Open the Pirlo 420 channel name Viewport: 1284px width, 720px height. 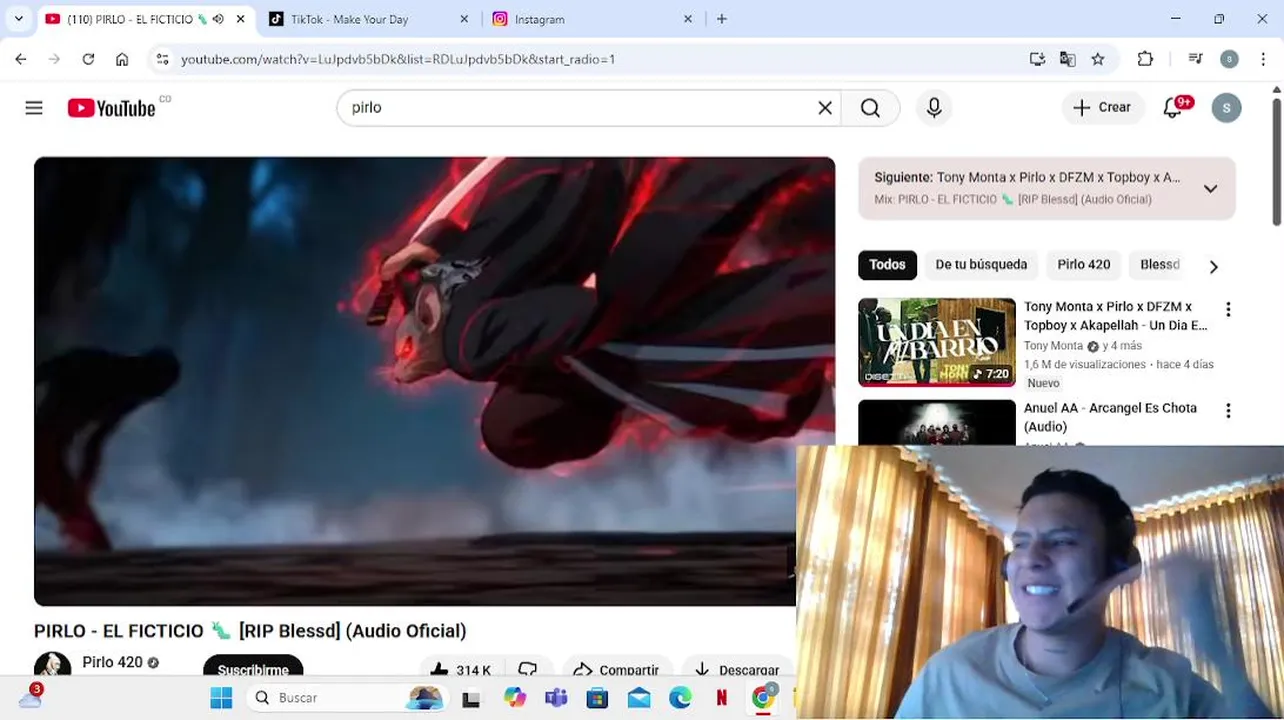click(x=112, y=662)
